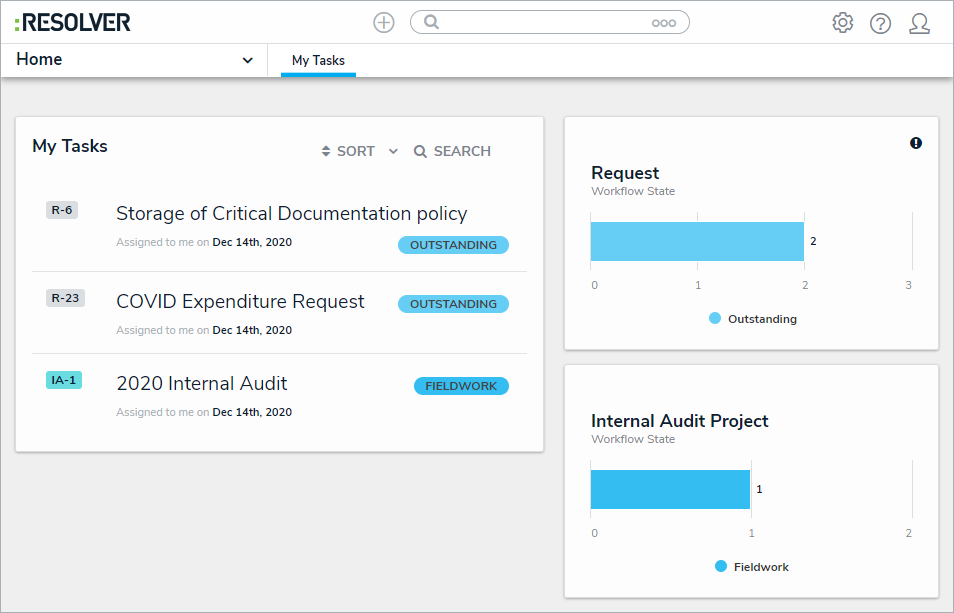Click the Sort button in My Tasks
954x613 pixels.
[348, 151]
